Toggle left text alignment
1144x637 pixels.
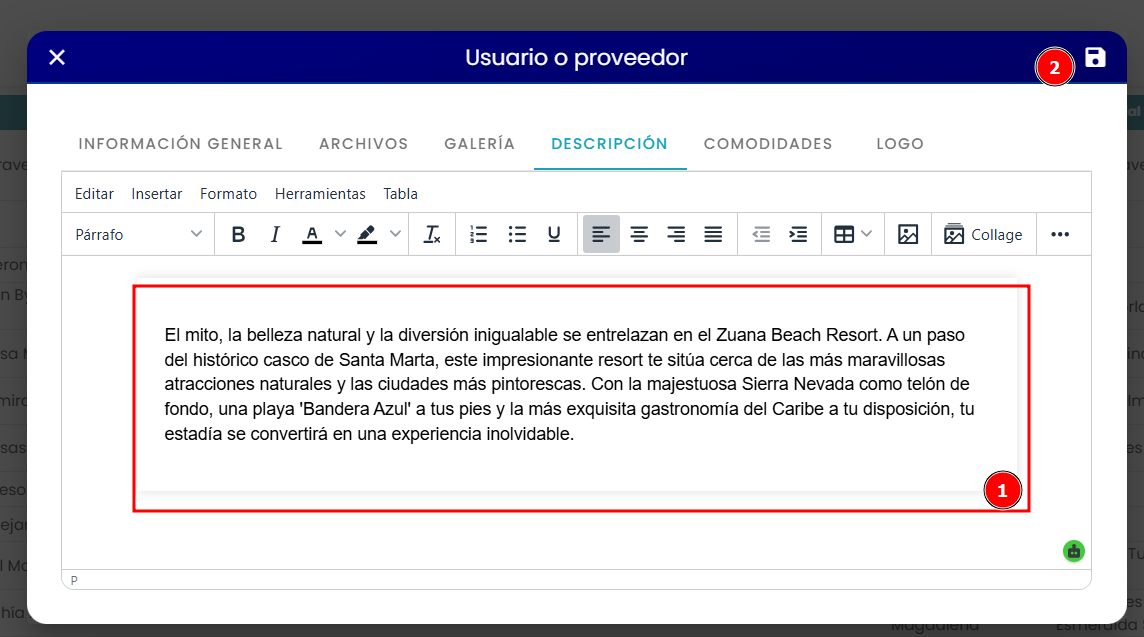[x=601, y=234]
